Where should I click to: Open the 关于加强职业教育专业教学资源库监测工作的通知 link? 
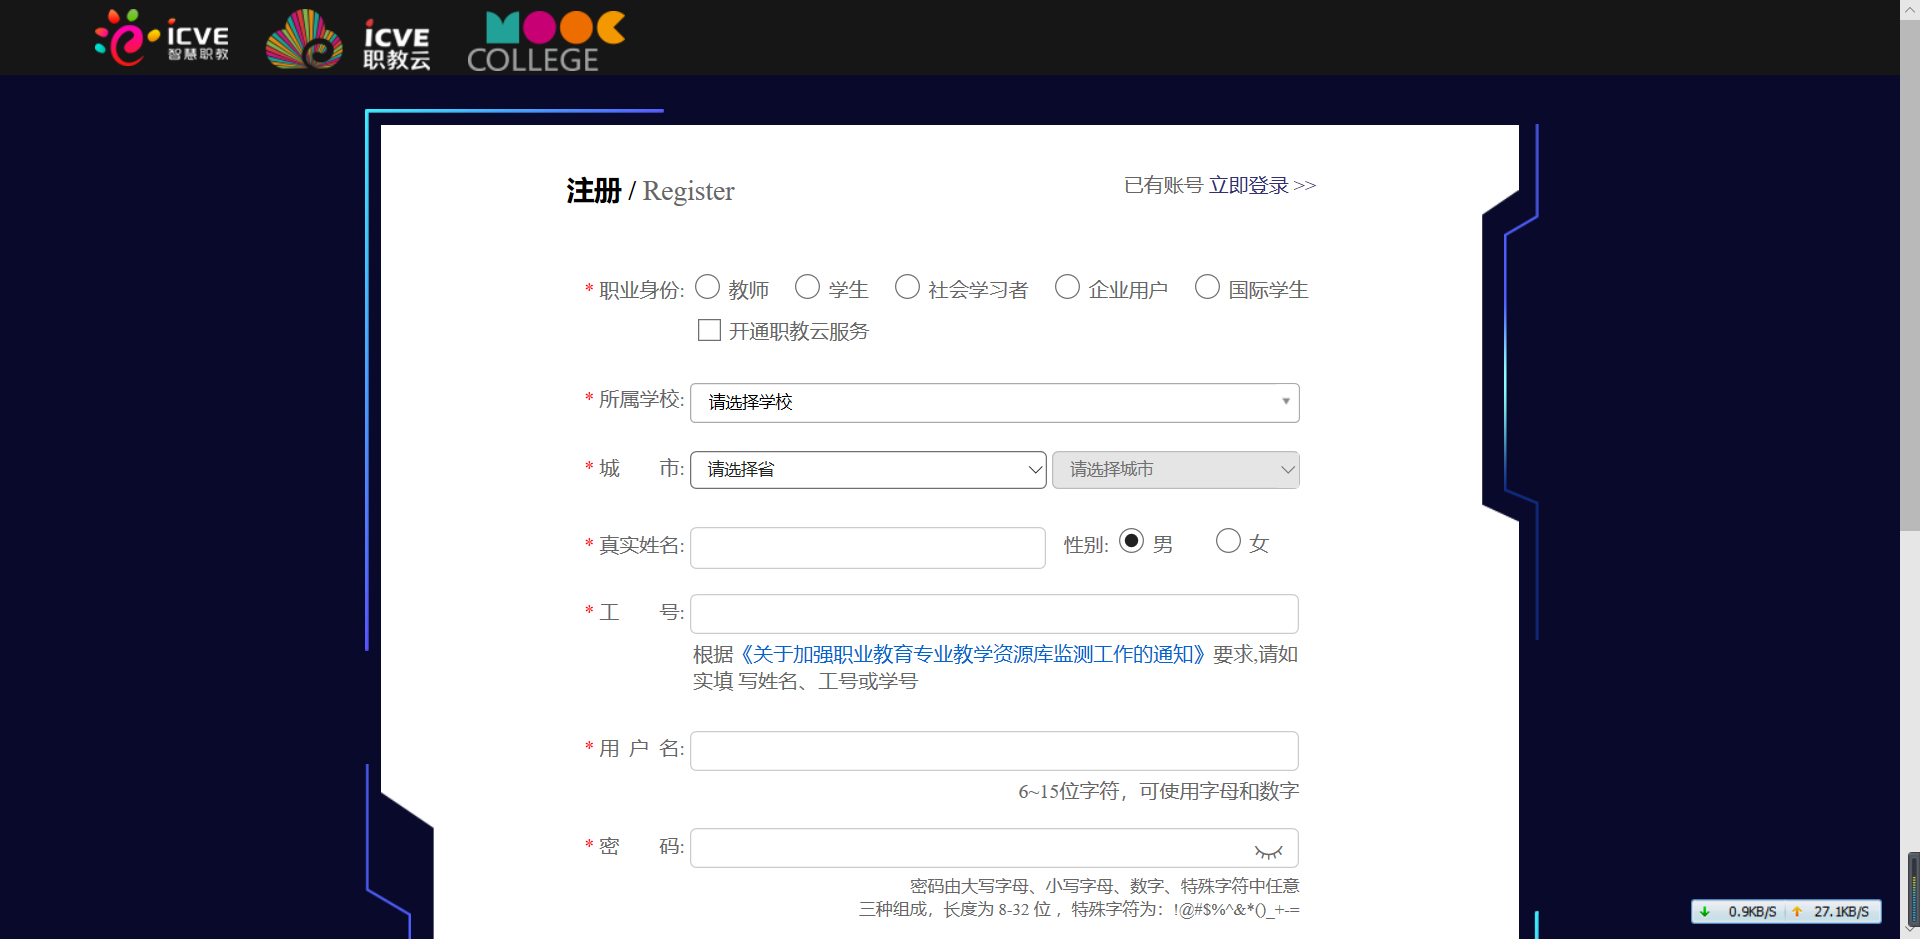point(972,655)
